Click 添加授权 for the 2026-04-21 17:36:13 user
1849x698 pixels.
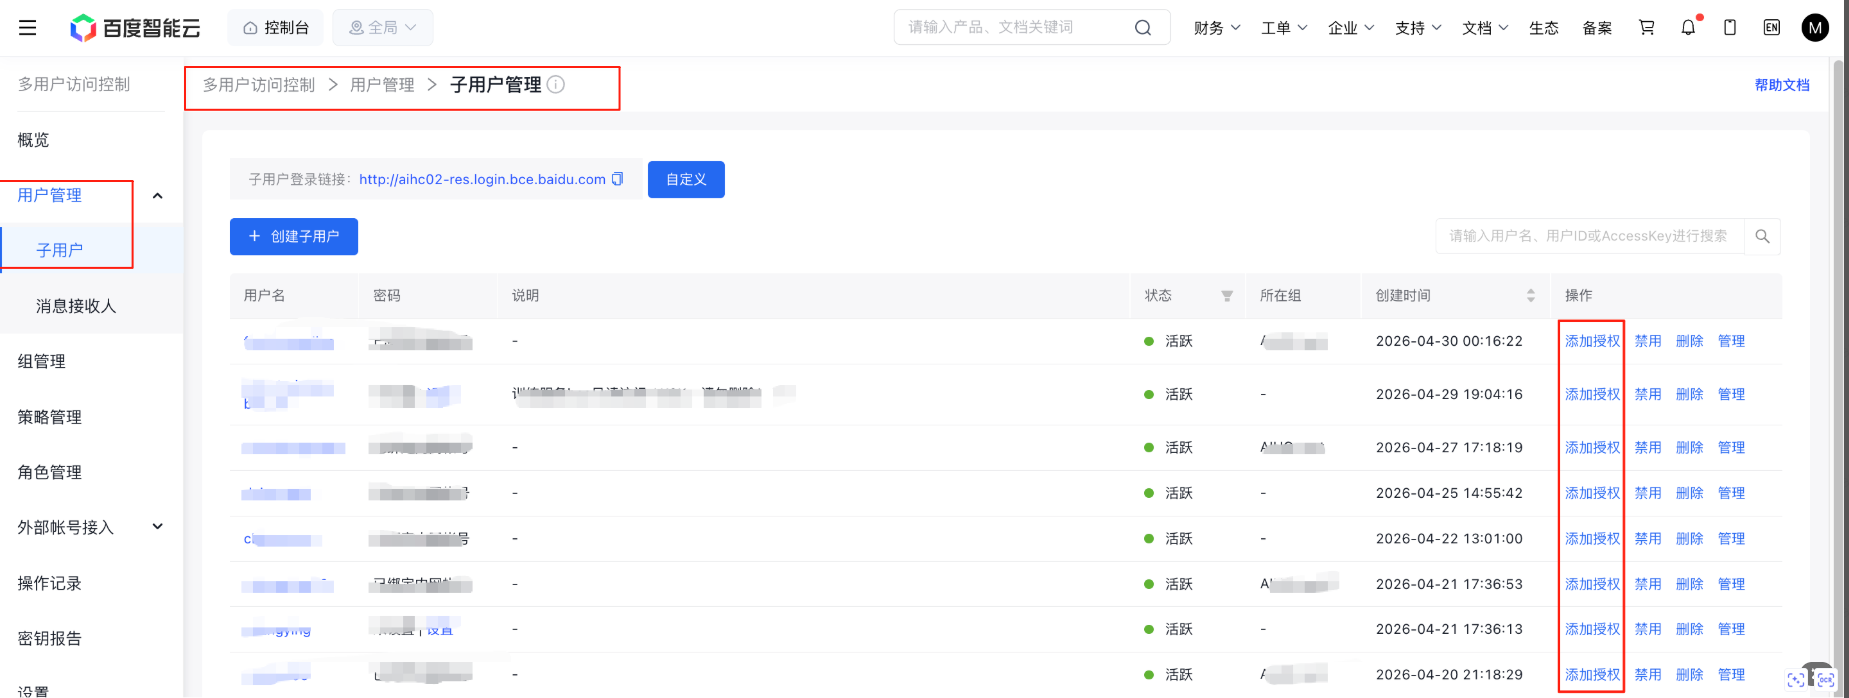tap(1592, 629)
